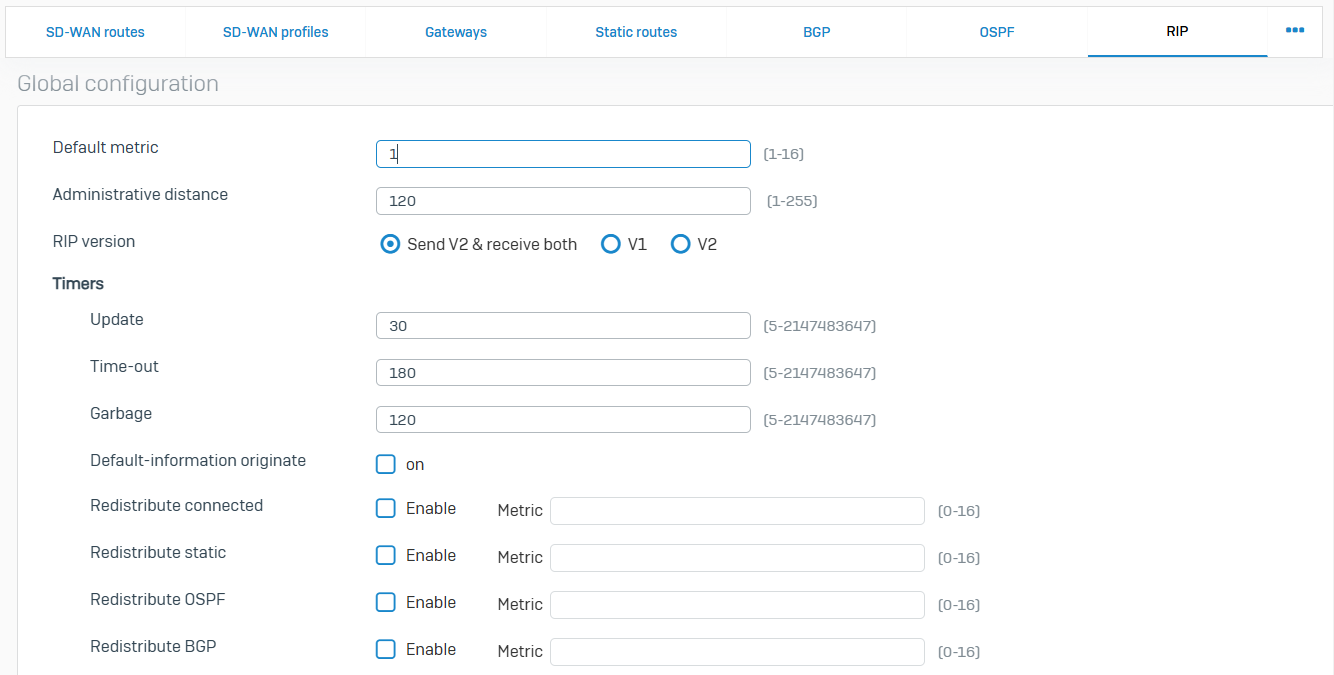Check the Redistribute OSPF Enable box
The image size is (1334, 675).
pyautogui.click(x=386, y=602)
